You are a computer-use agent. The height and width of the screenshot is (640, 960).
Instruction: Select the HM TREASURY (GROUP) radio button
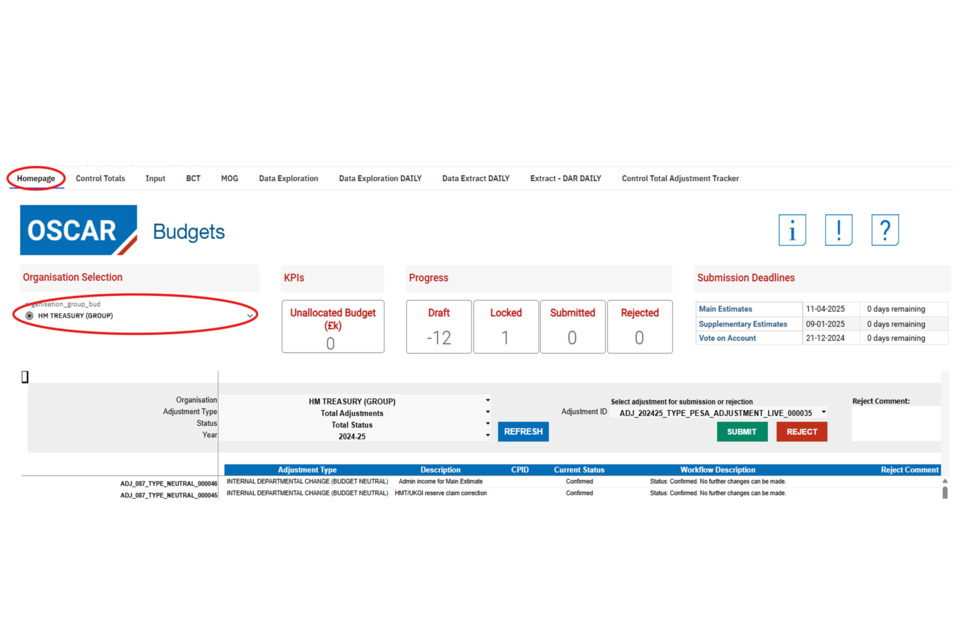(x=30, y=316)
